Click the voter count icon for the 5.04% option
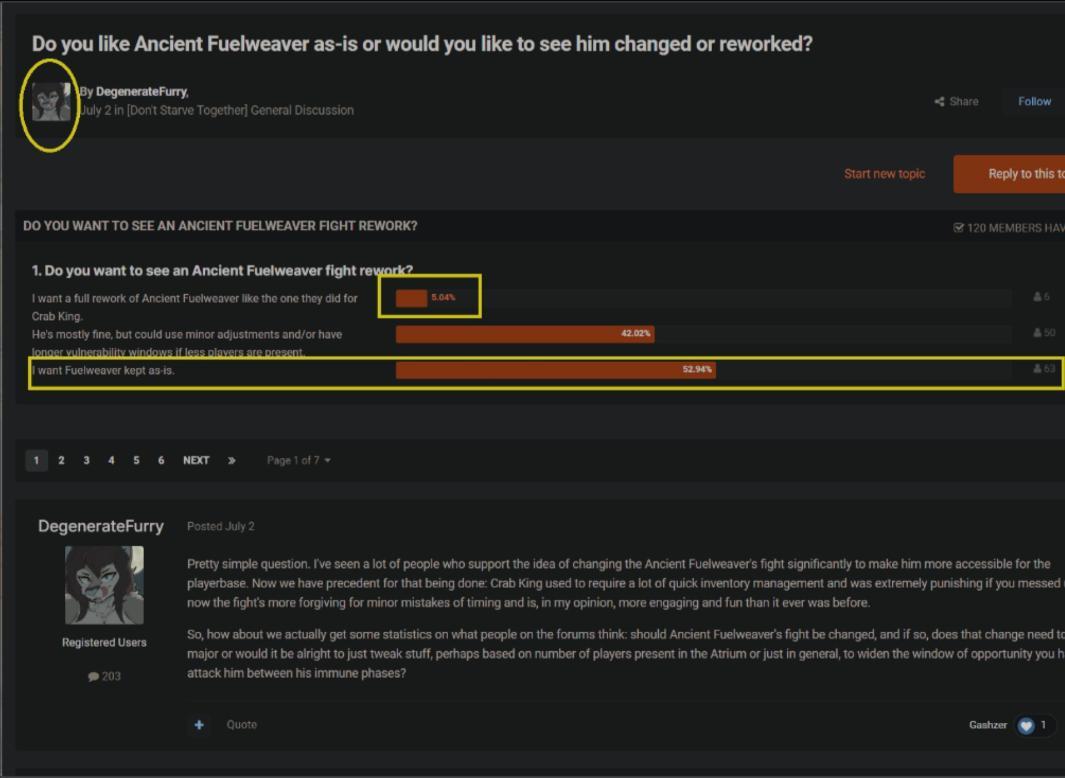 click(x=1037, y=297)
